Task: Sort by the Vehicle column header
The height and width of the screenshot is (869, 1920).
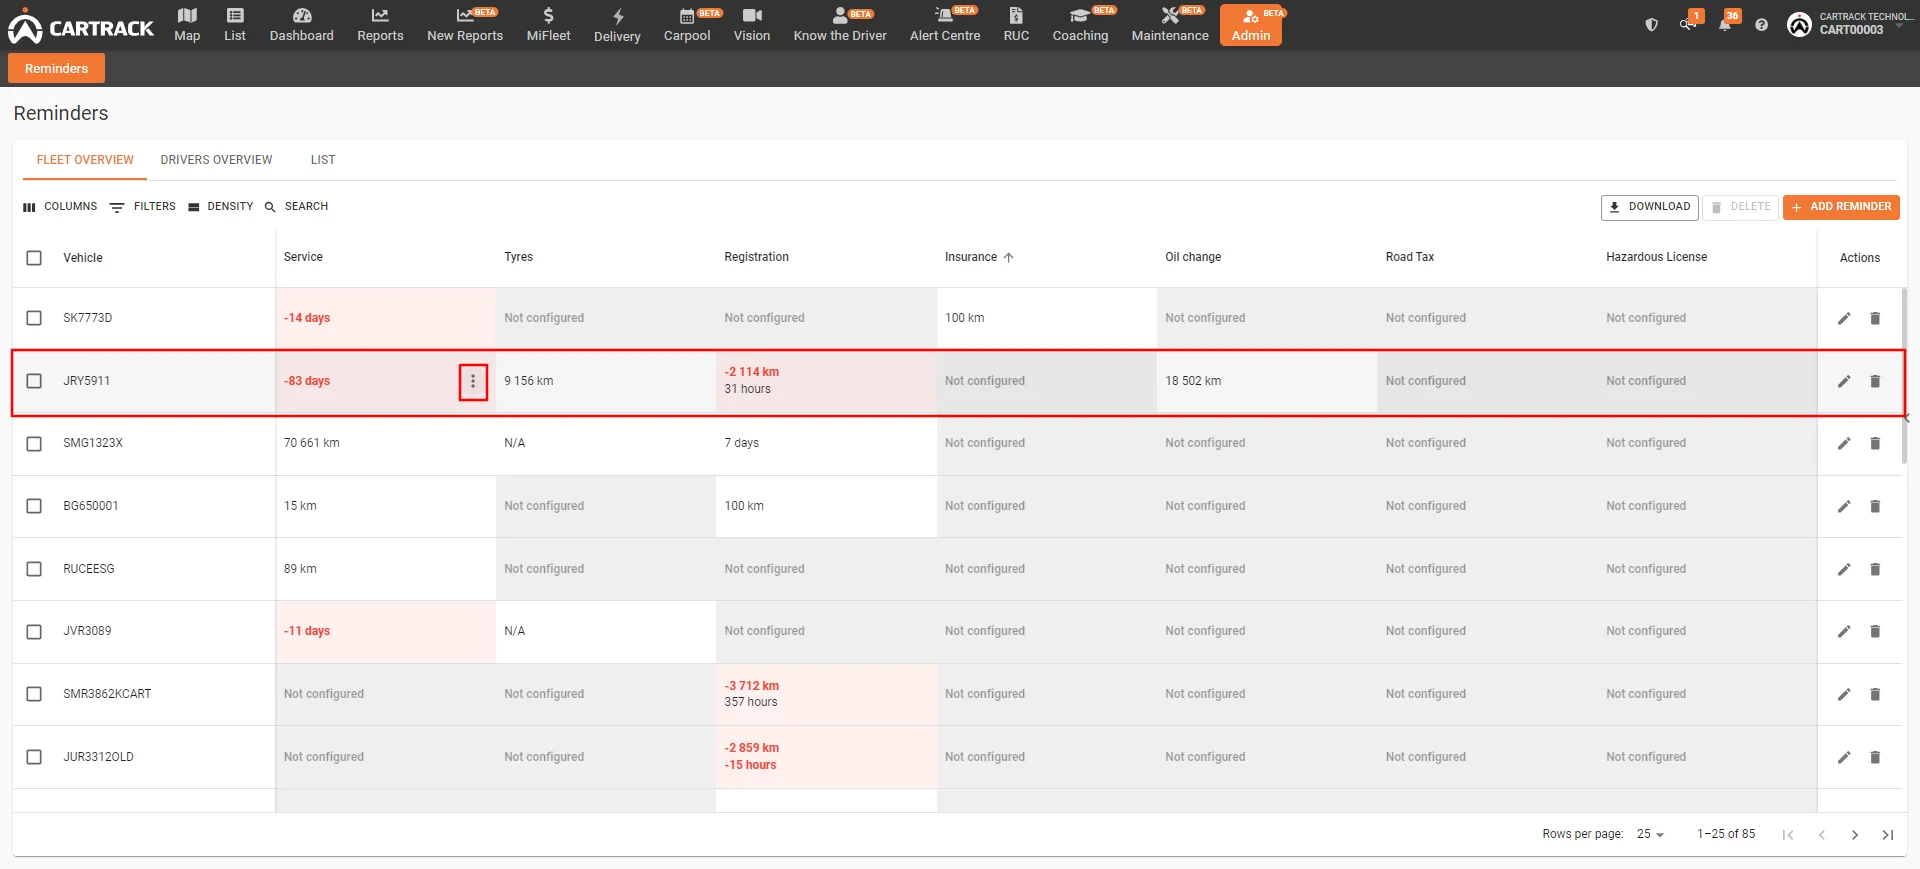Action: coord(83,258)
